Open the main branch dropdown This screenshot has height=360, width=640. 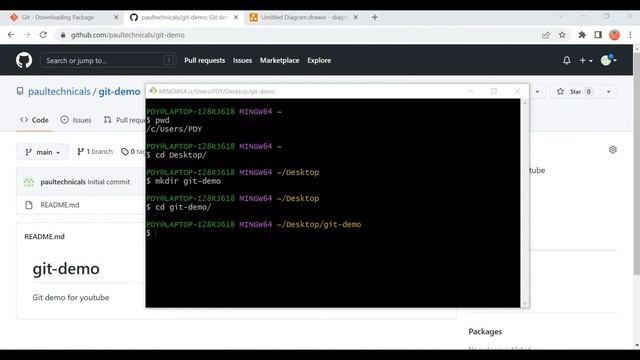pyautogui.click(x=42, y=152)
